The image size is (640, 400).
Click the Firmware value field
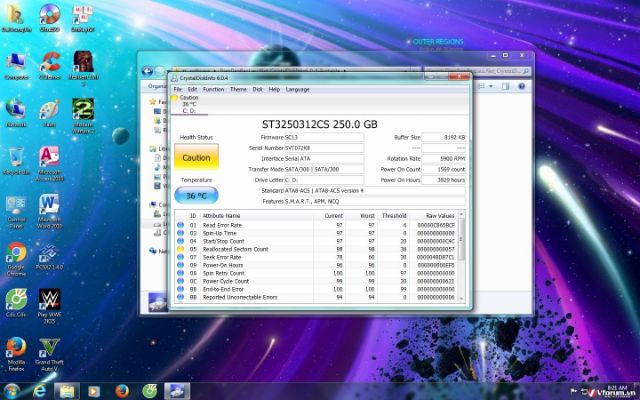324,137
